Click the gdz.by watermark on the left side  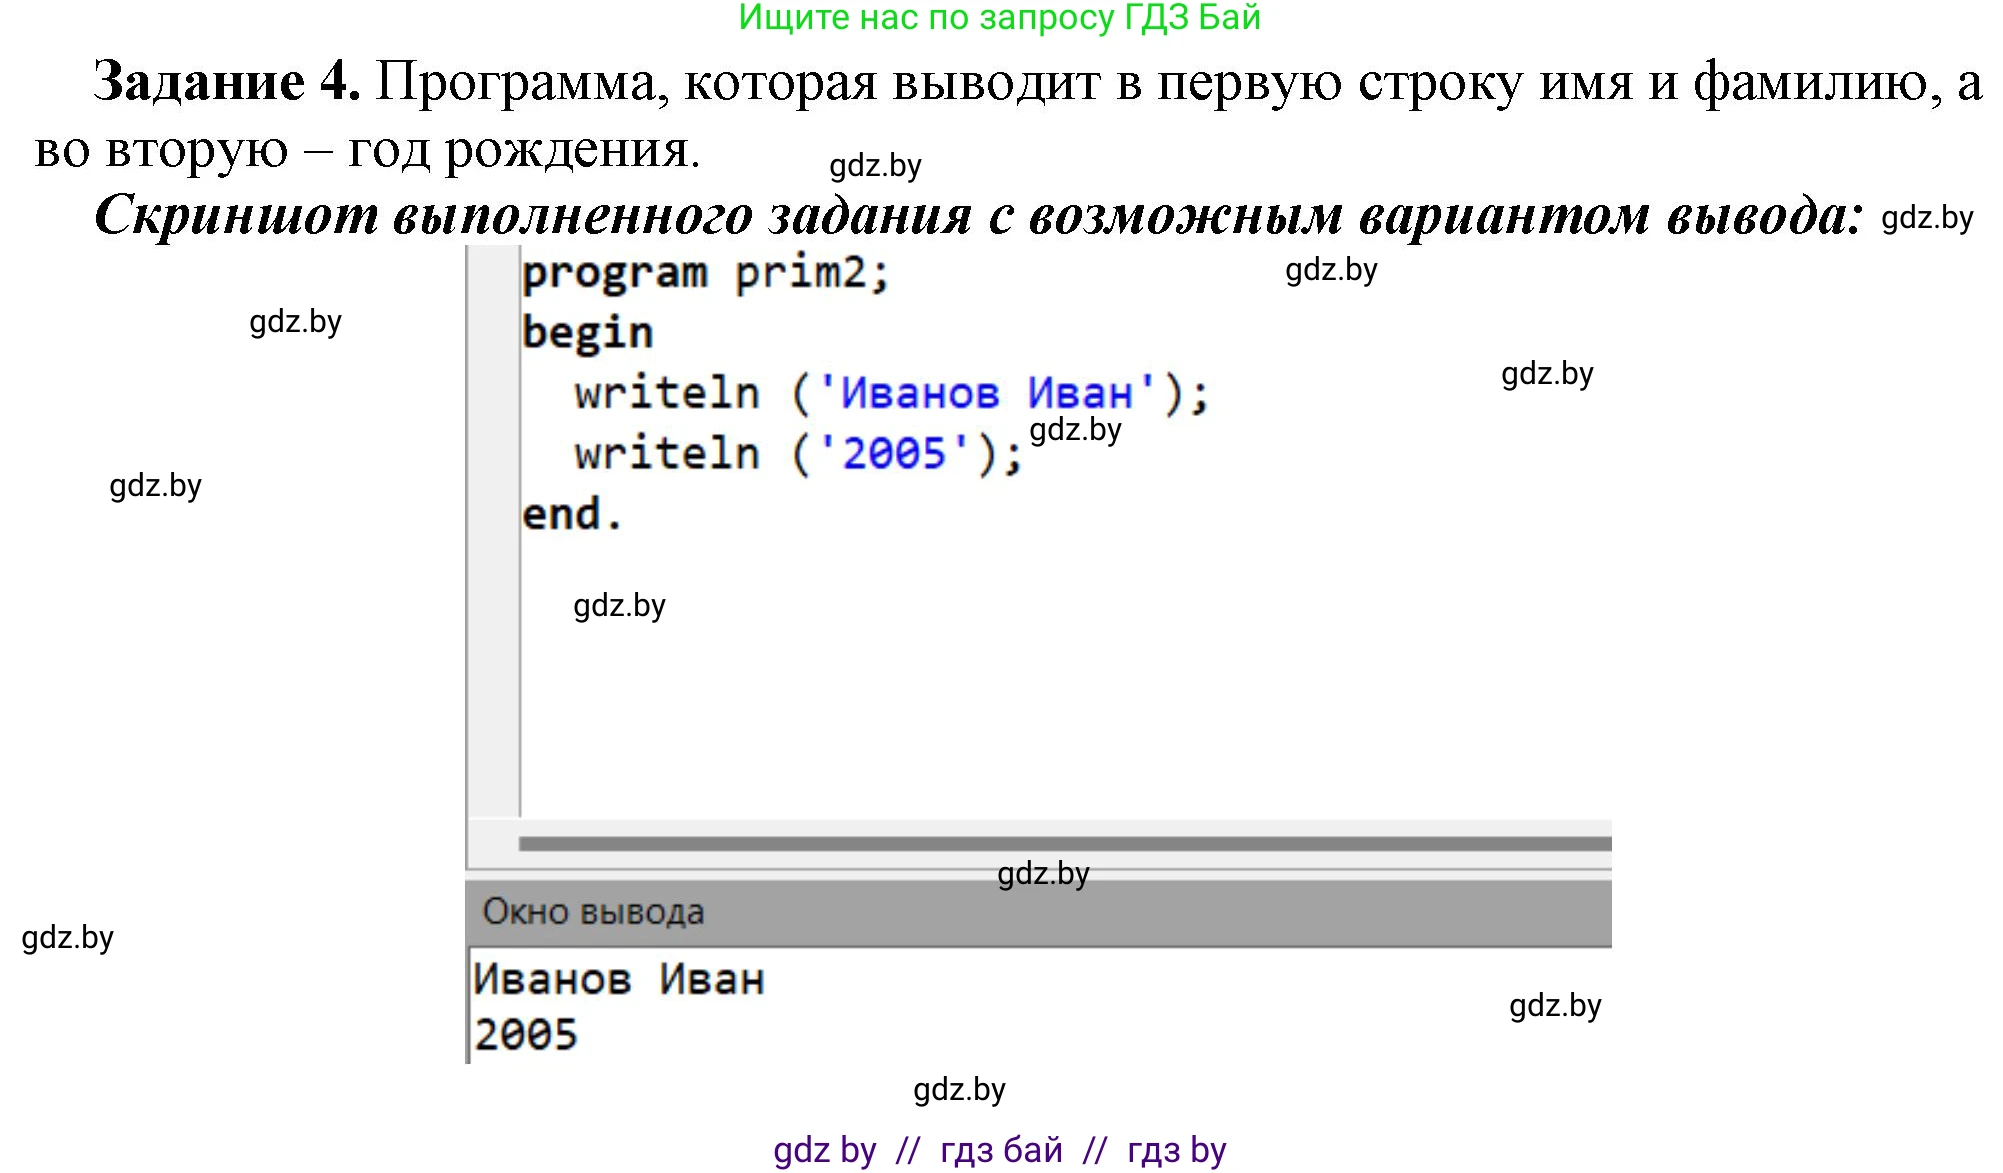[155, 487]
